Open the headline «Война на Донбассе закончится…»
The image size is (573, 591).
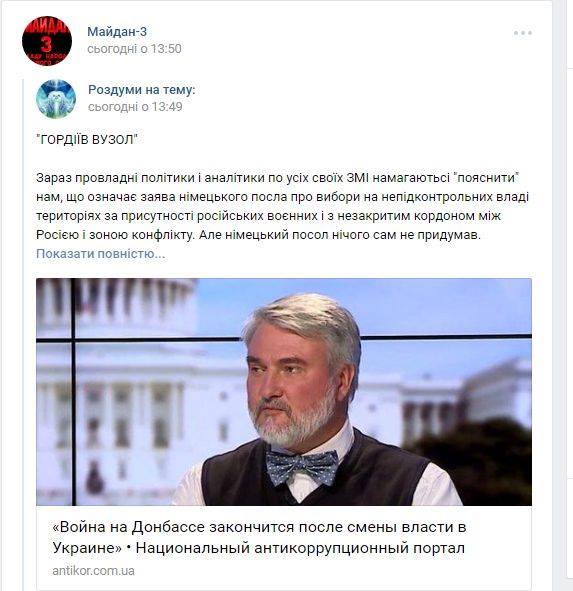[x=259, y=537]
